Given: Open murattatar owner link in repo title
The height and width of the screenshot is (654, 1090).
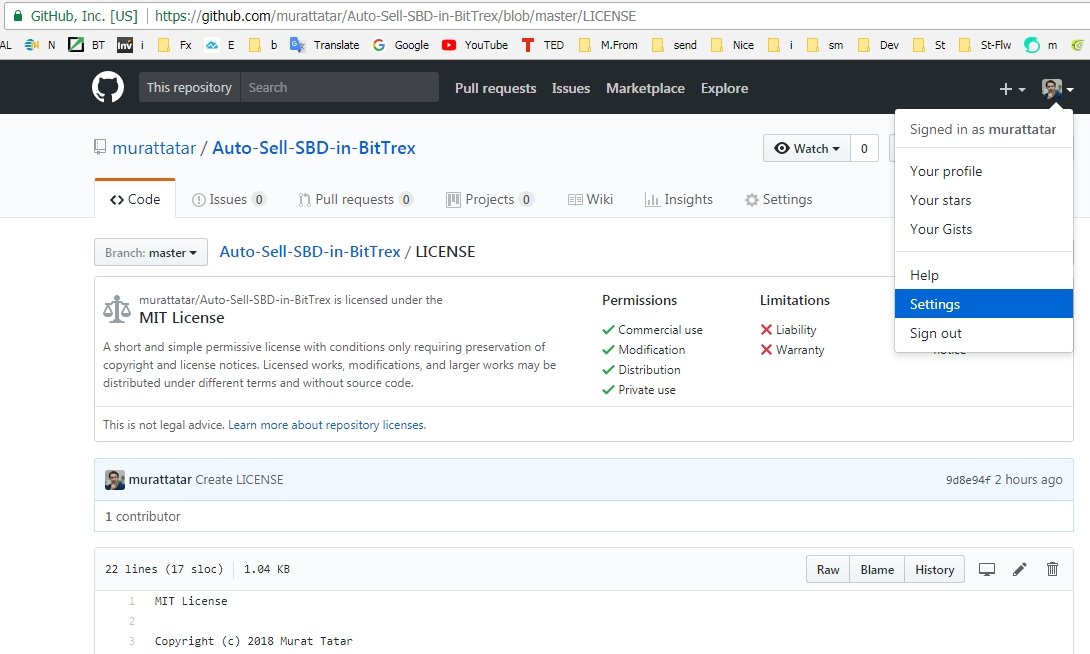Looking at the screenshot, I should [154, 148].
